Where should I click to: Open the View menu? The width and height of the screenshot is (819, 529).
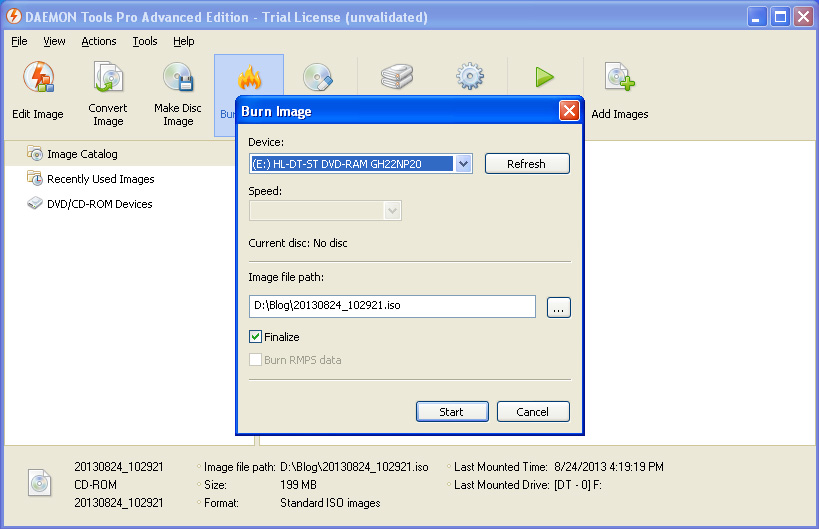coord(54,41)
